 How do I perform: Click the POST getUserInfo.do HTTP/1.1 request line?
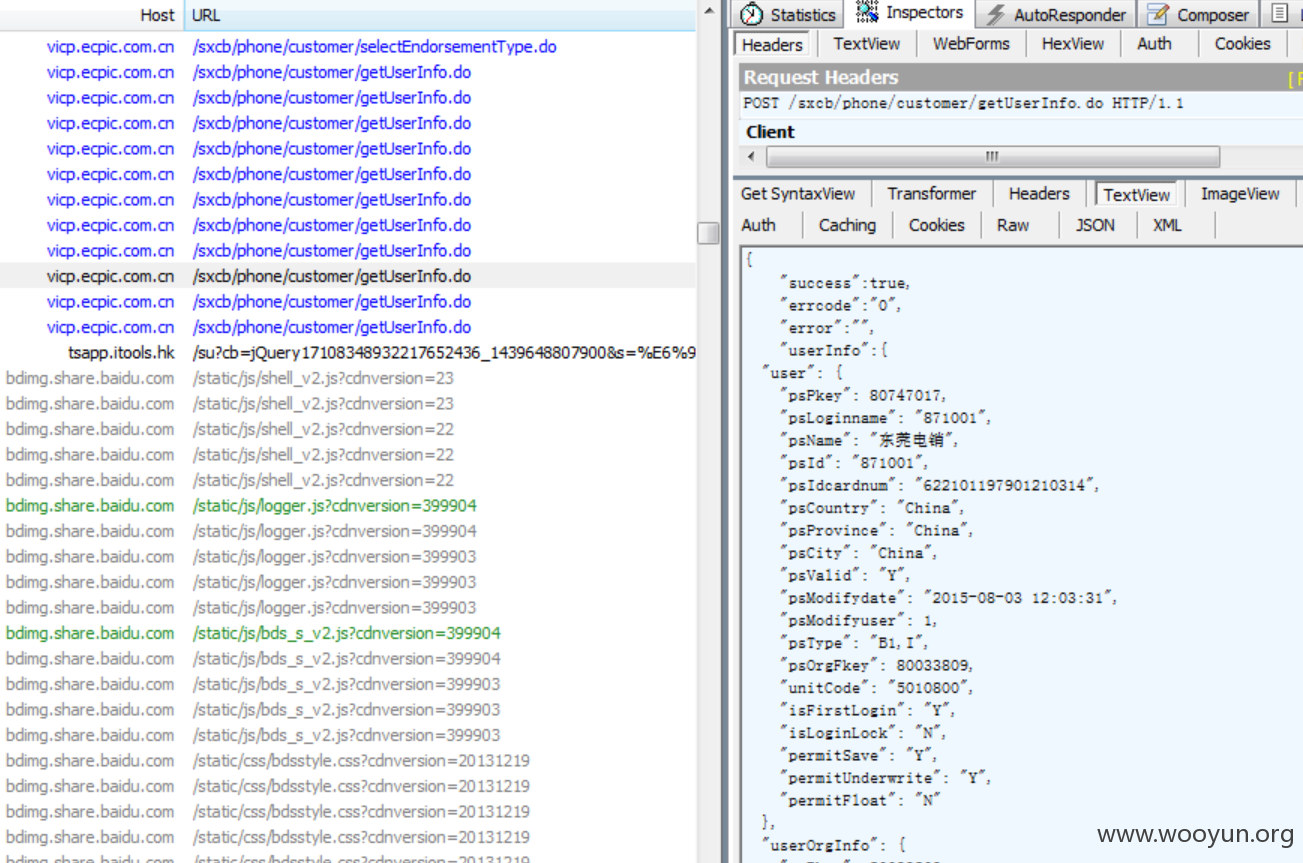click(963, 103)
